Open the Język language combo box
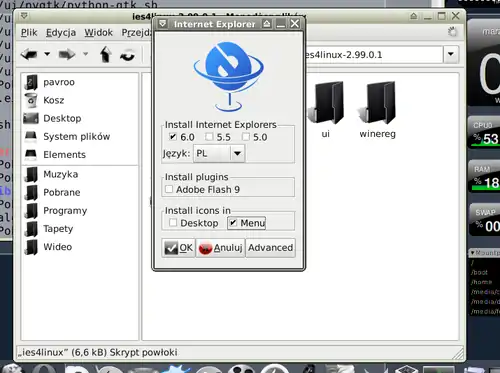Screen dimensions: 500x373 [219, 153]
